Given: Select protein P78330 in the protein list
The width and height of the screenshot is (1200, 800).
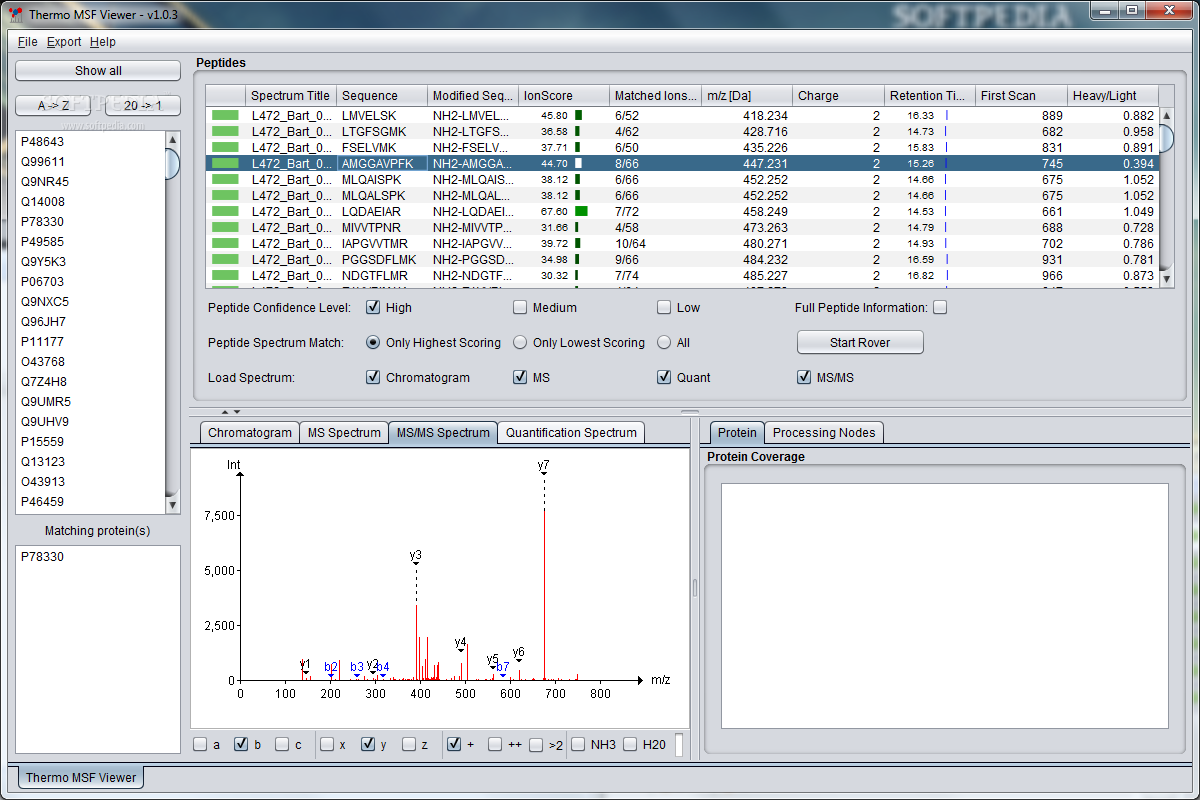Looking at the screenshot, I should pos(90,222).
